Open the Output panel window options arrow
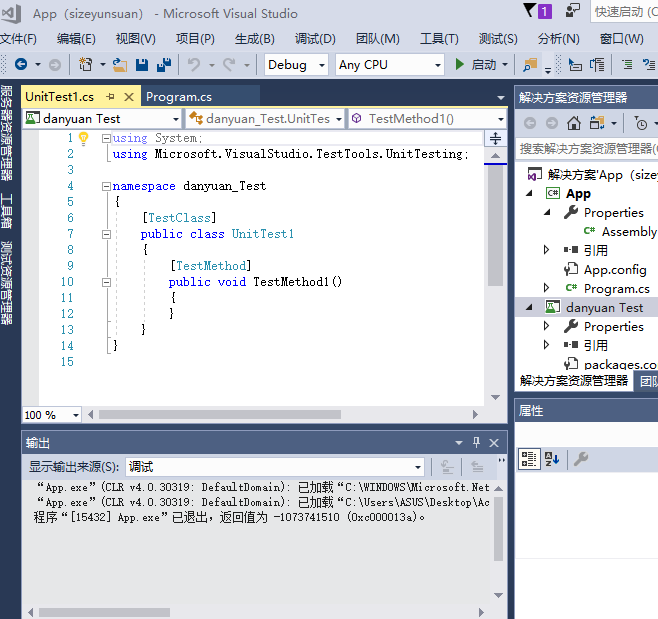 (459, 443)
